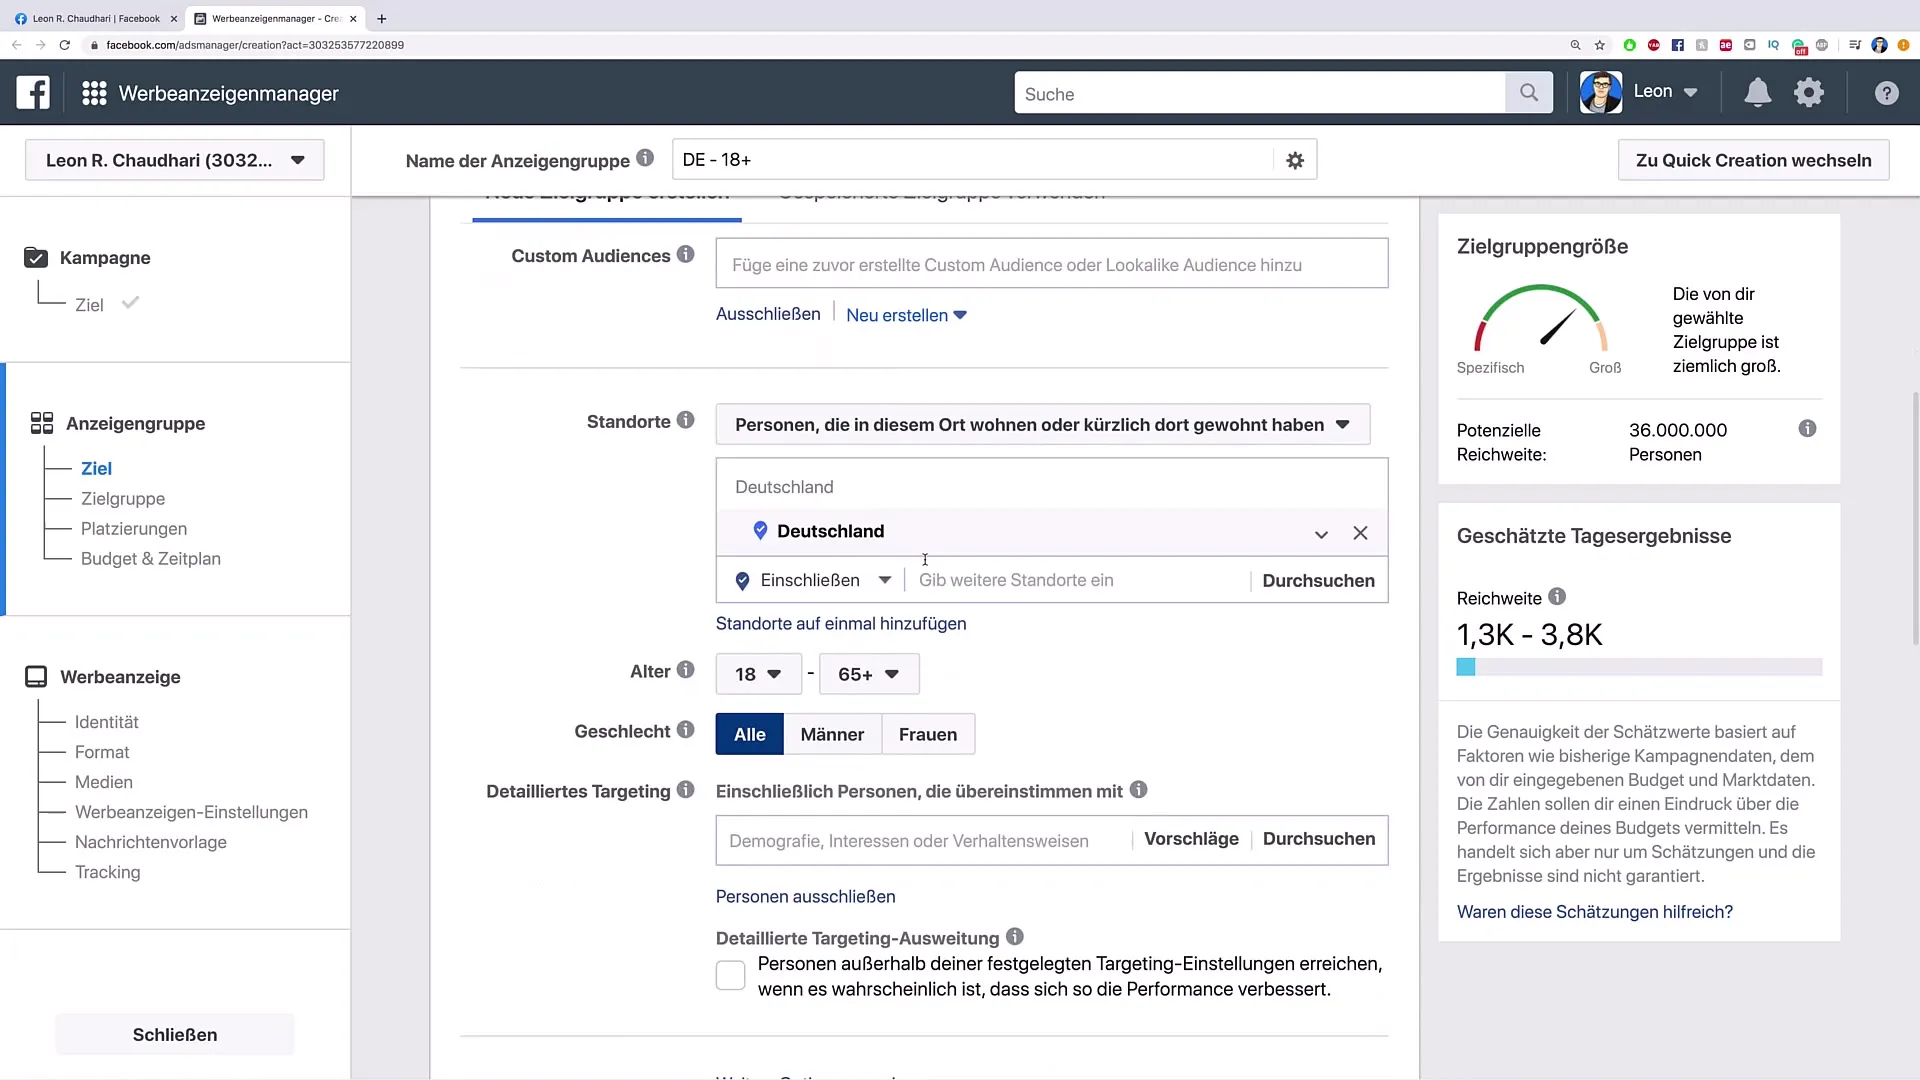Go to Platzierungen section in sidebar
The image size is (1920, 1080).
[134, 528]
